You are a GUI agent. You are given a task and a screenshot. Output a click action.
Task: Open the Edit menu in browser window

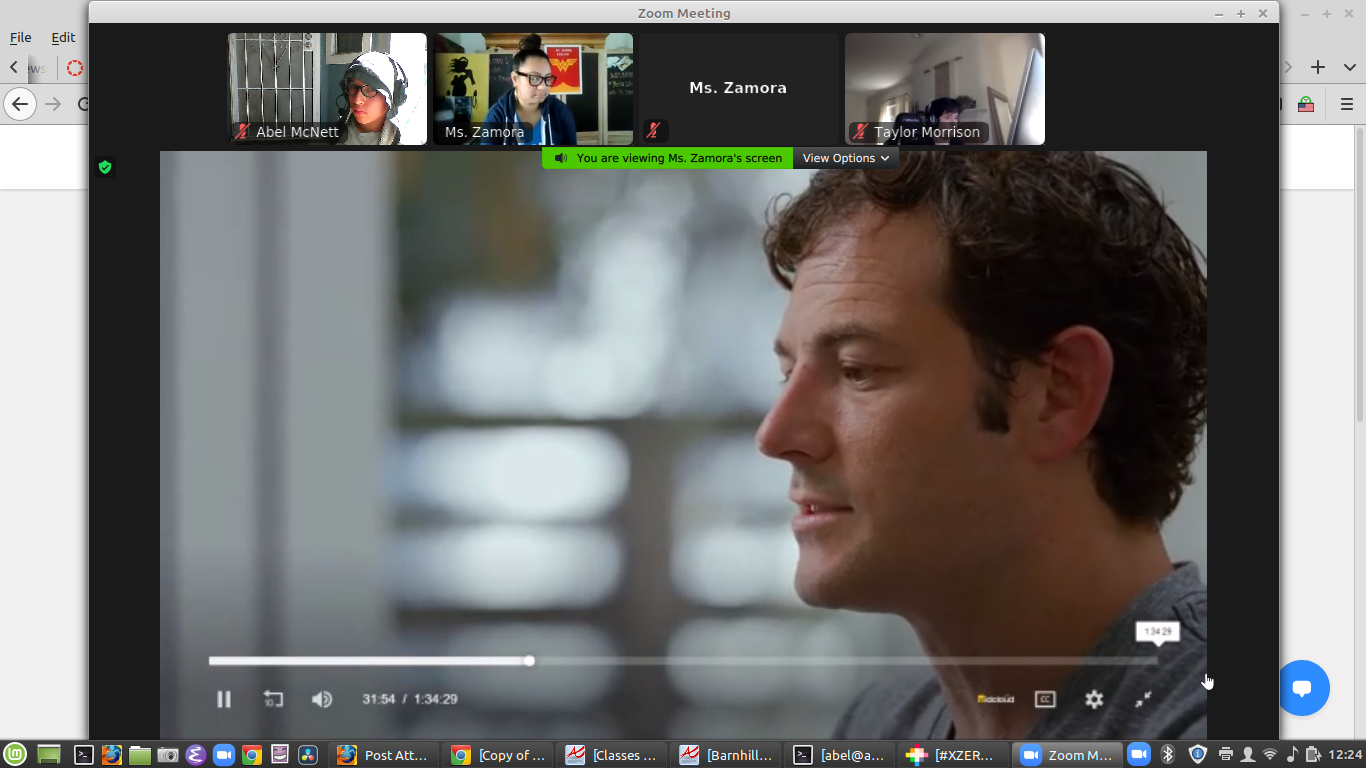pos(64,37)
